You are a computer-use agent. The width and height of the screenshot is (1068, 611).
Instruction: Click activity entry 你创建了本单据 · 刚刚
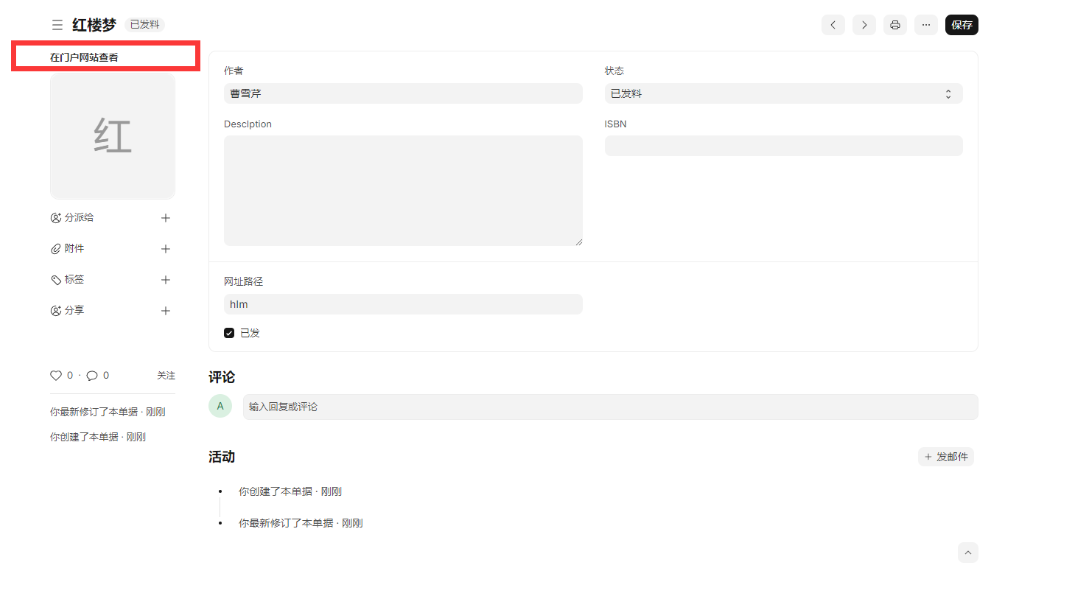click(x=290, y=492)
